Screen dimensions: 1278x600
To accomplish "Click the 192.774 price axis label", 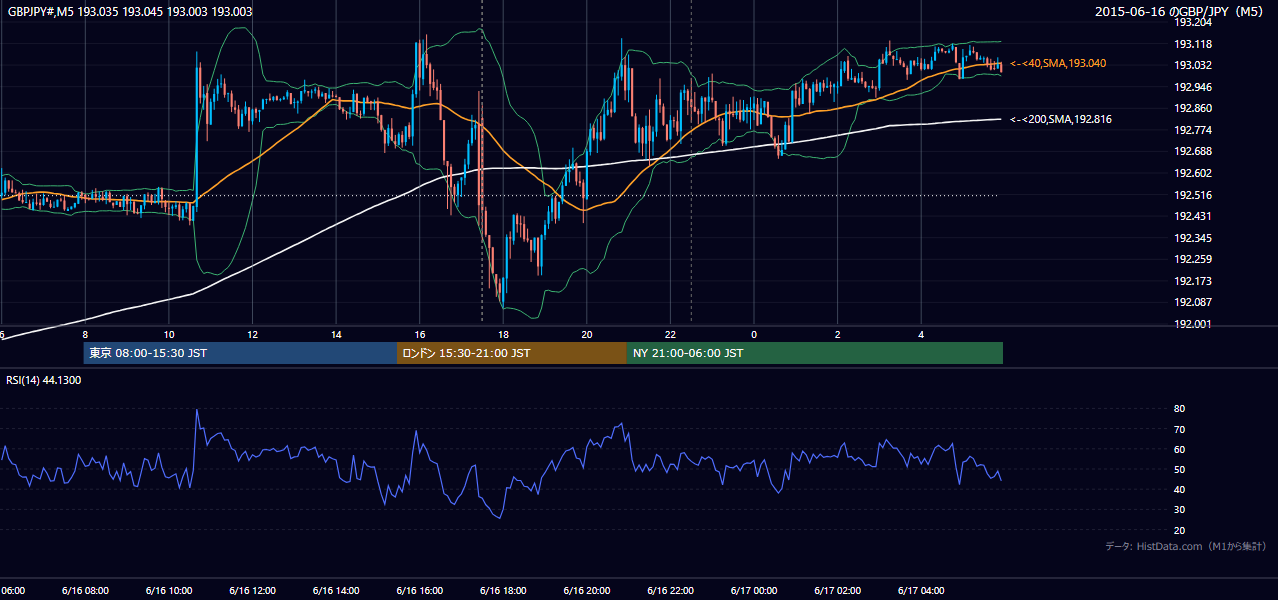I will click(x=1193, y=130).
